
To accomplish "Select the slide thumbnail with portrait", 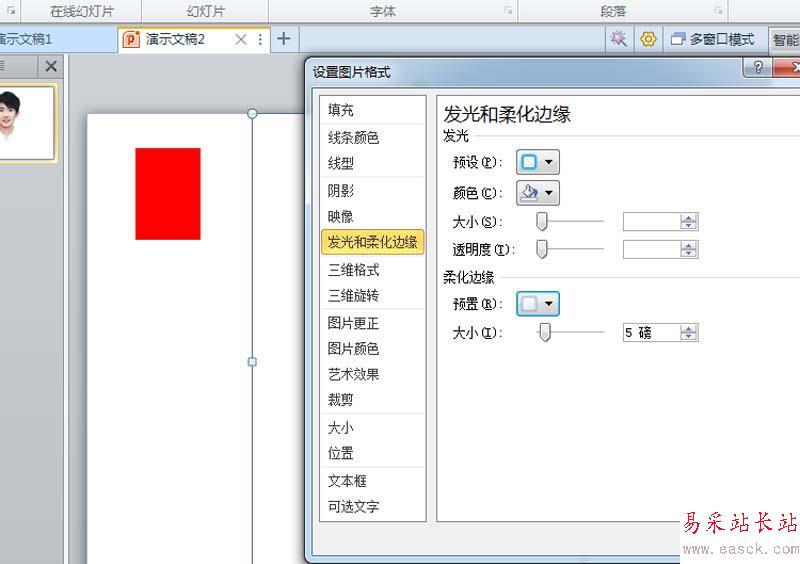I will coord(27,124).
